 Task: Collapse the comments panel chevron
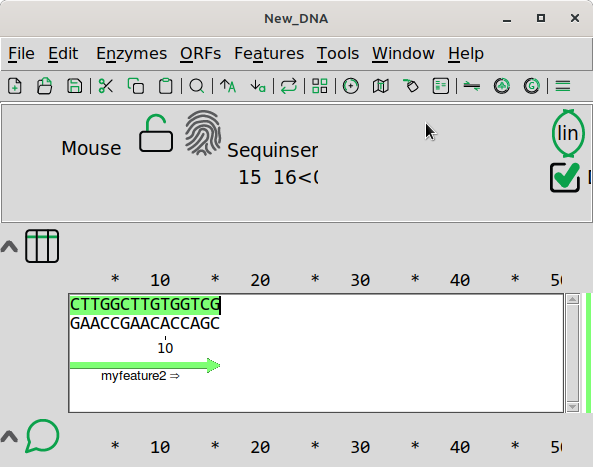9,436
